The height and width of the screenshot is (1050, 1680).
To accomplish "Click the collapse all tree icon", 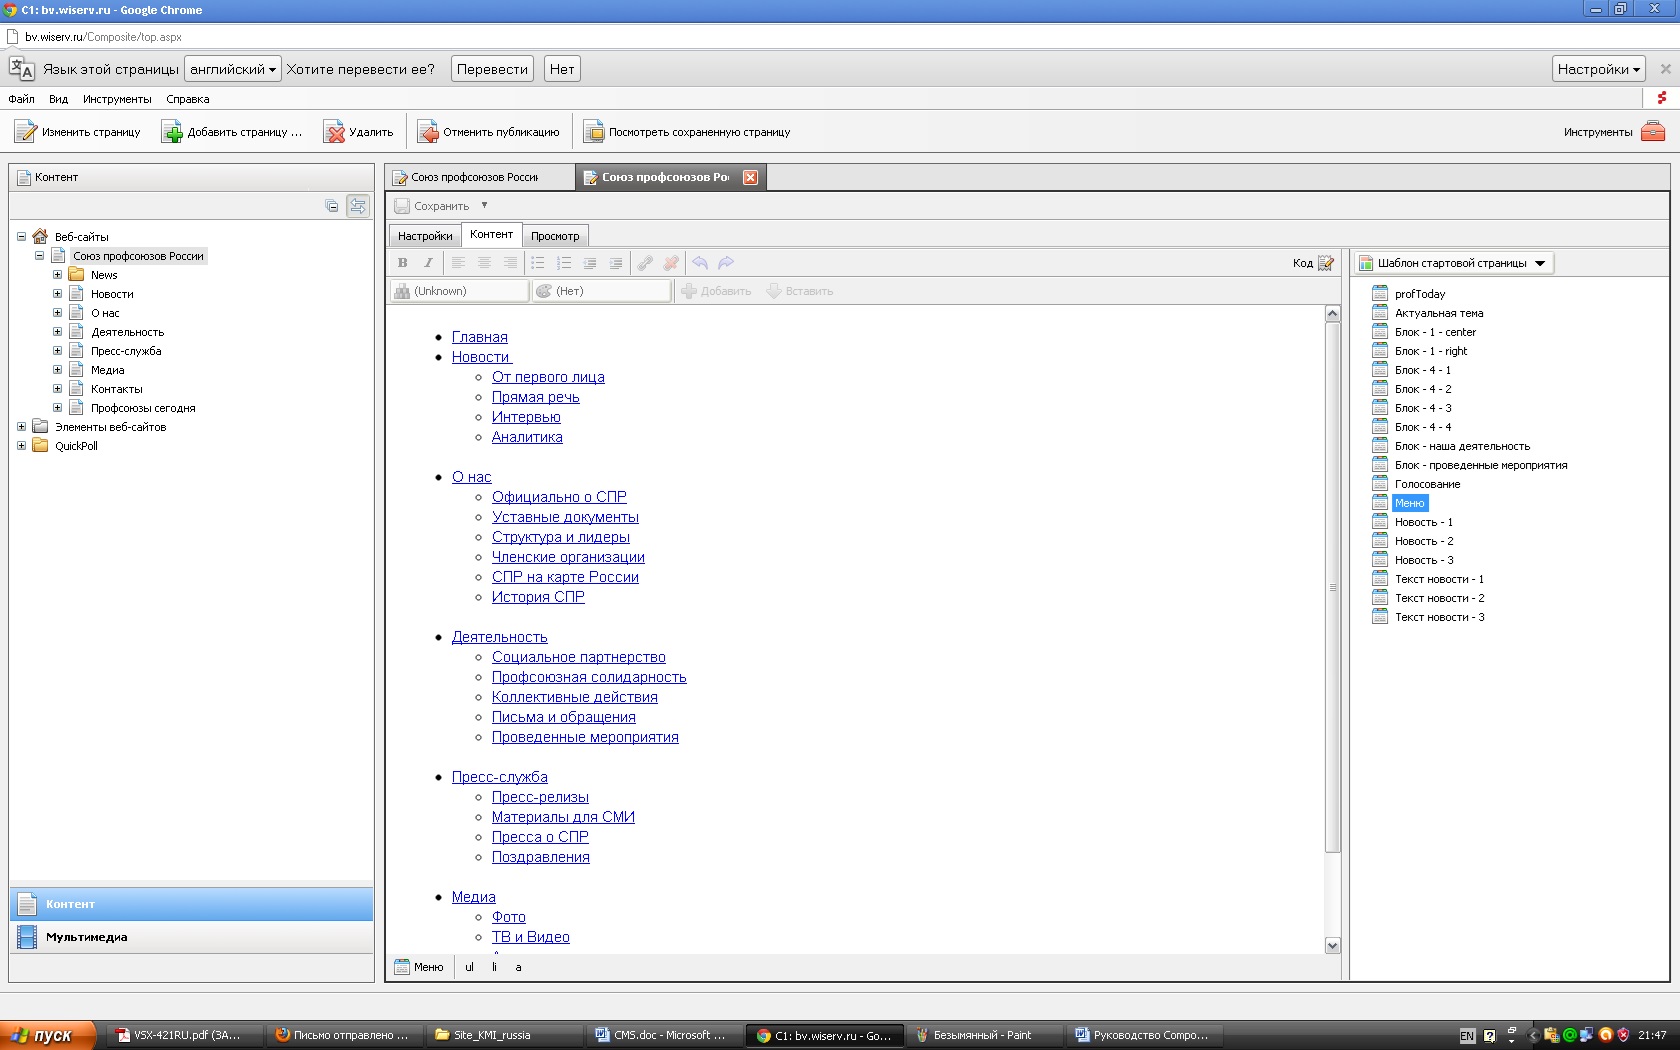I will point(332,206).
